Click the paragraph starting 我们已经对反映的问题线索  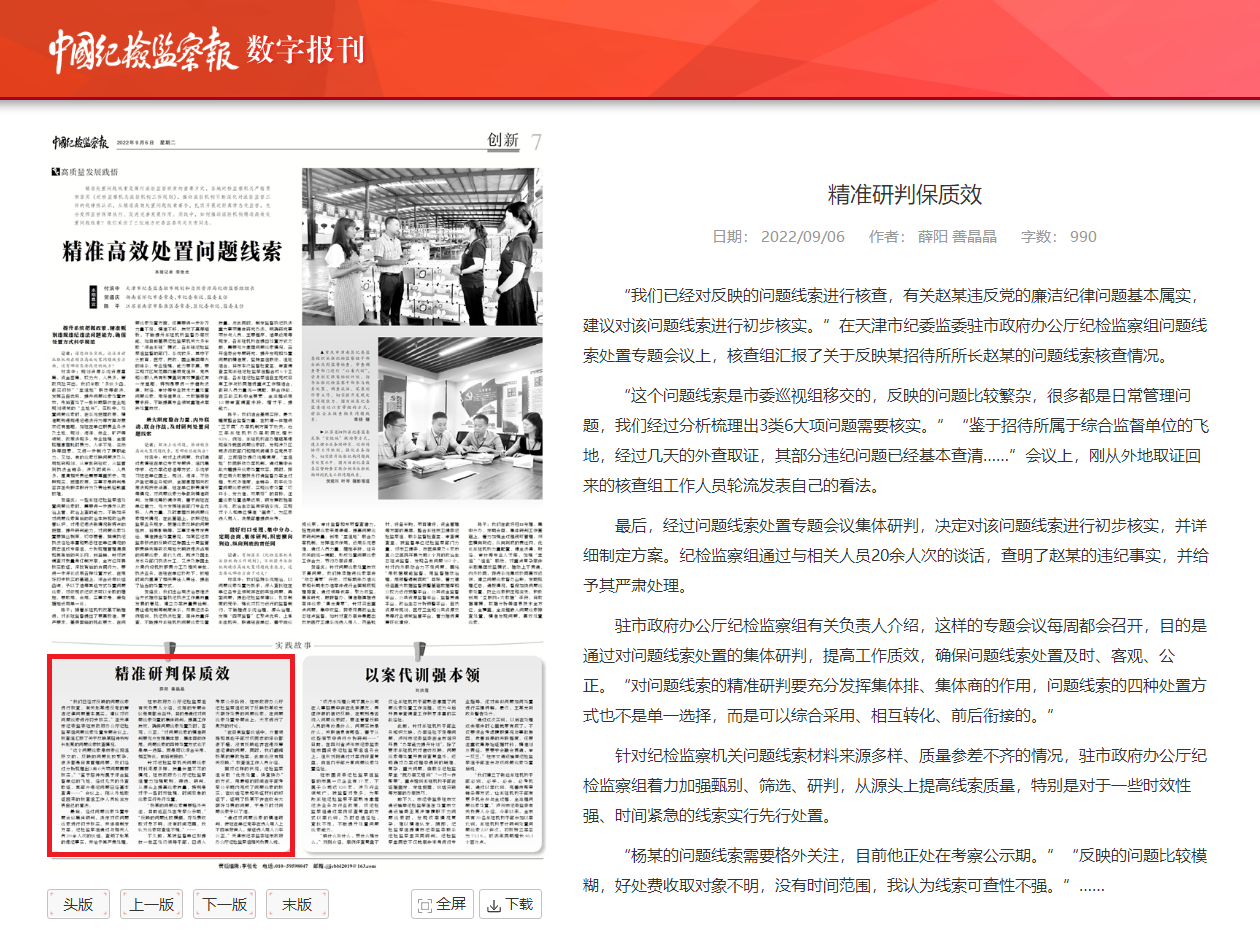(x=897, y=326)
